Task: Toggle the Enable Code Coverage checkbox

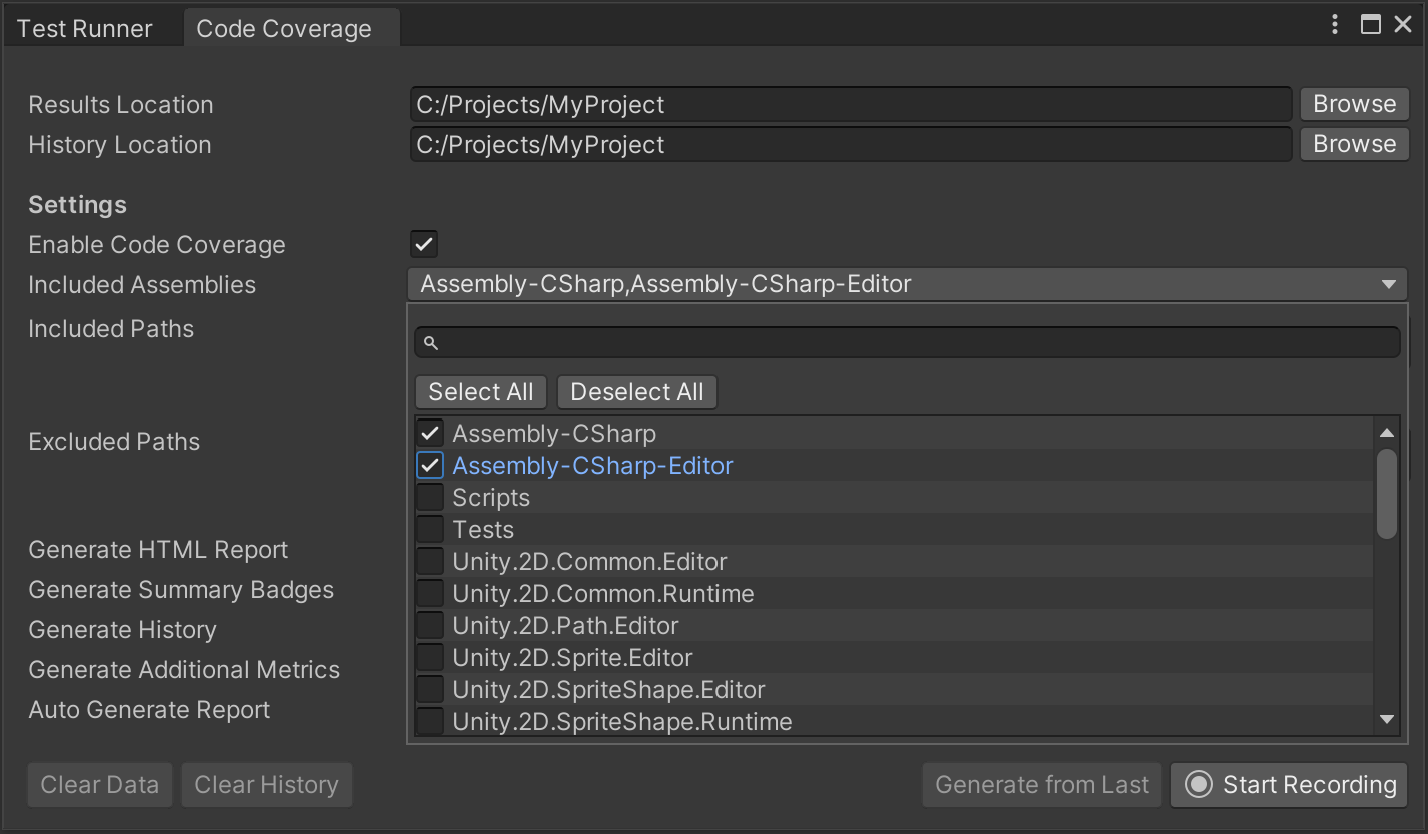Action: tap(423, 243)
